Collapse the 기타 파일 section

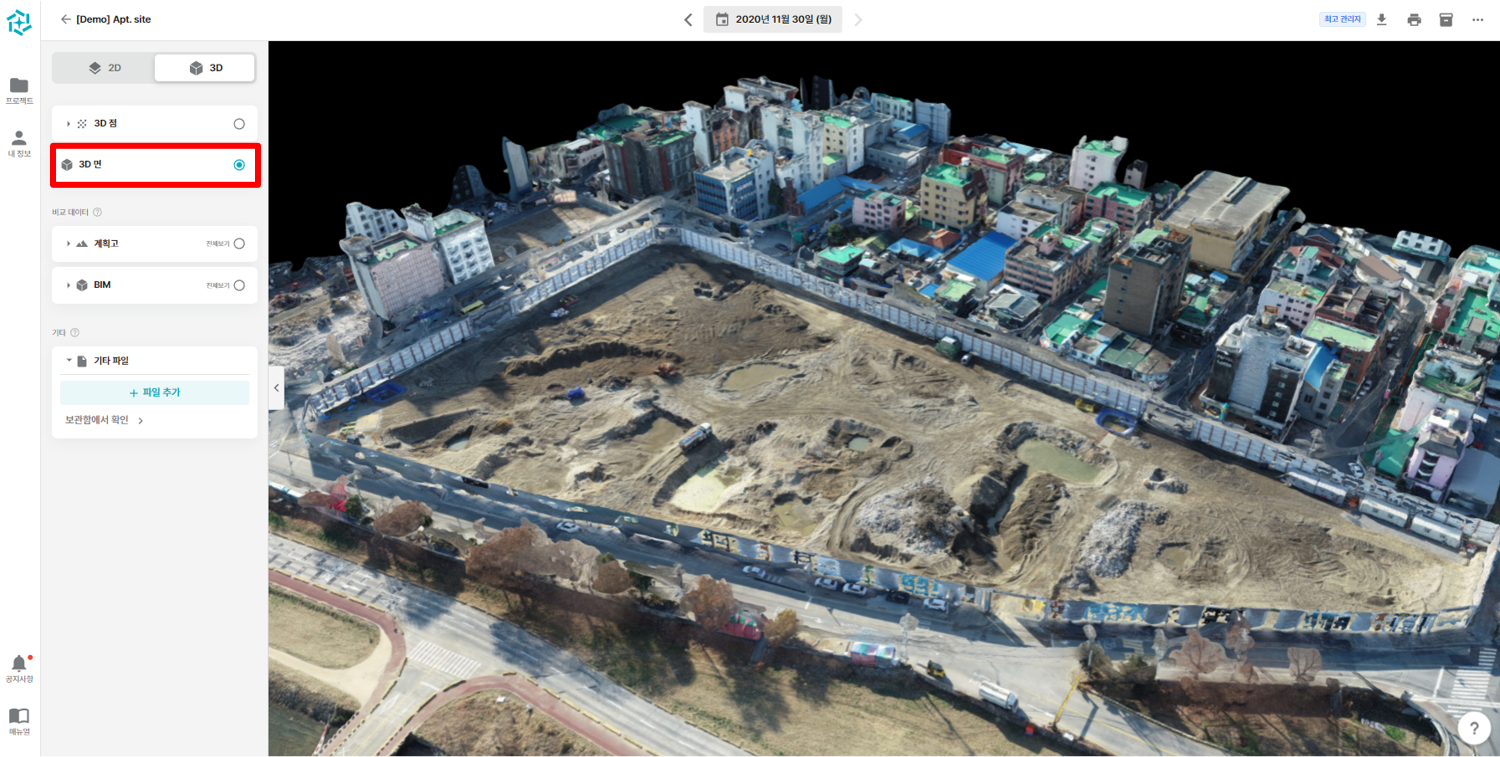[x=68, y=360]
